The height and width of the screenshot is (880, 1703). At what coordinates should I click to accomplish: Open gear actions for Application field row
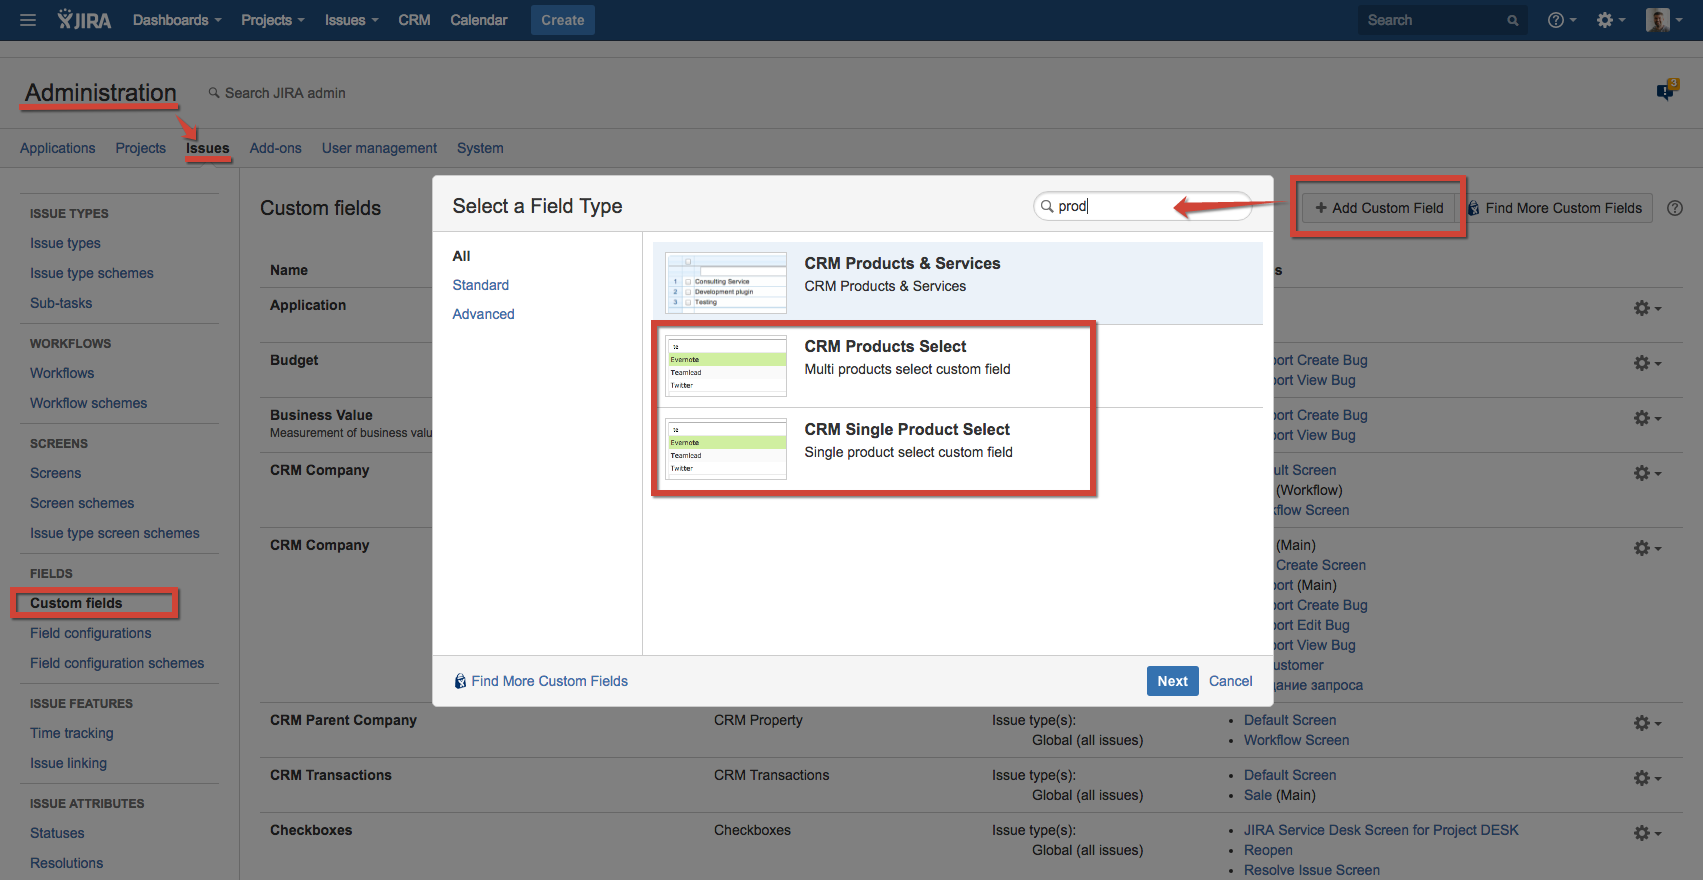(1646, 308)
